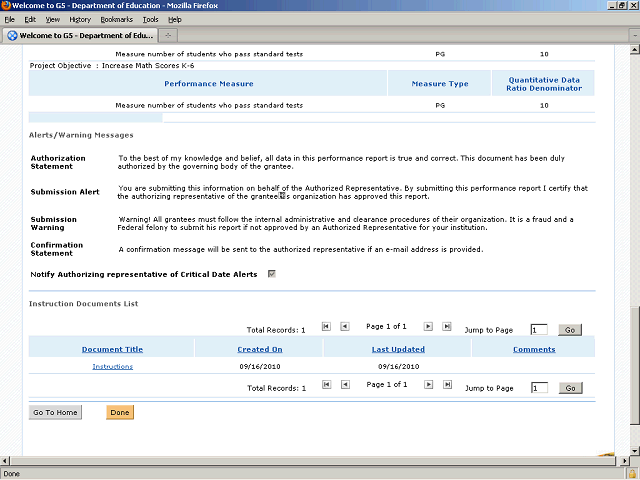Click Created On date 09/16/2010 cell
This screenshot has width=640, height=480.
[x=260, y=367]
